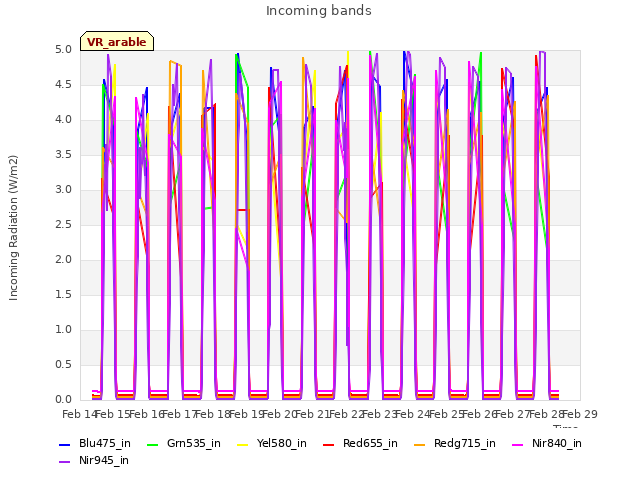Click the VR_arable annotation label
The height and width of the screenshot is (480, 640).
(117, 42)
